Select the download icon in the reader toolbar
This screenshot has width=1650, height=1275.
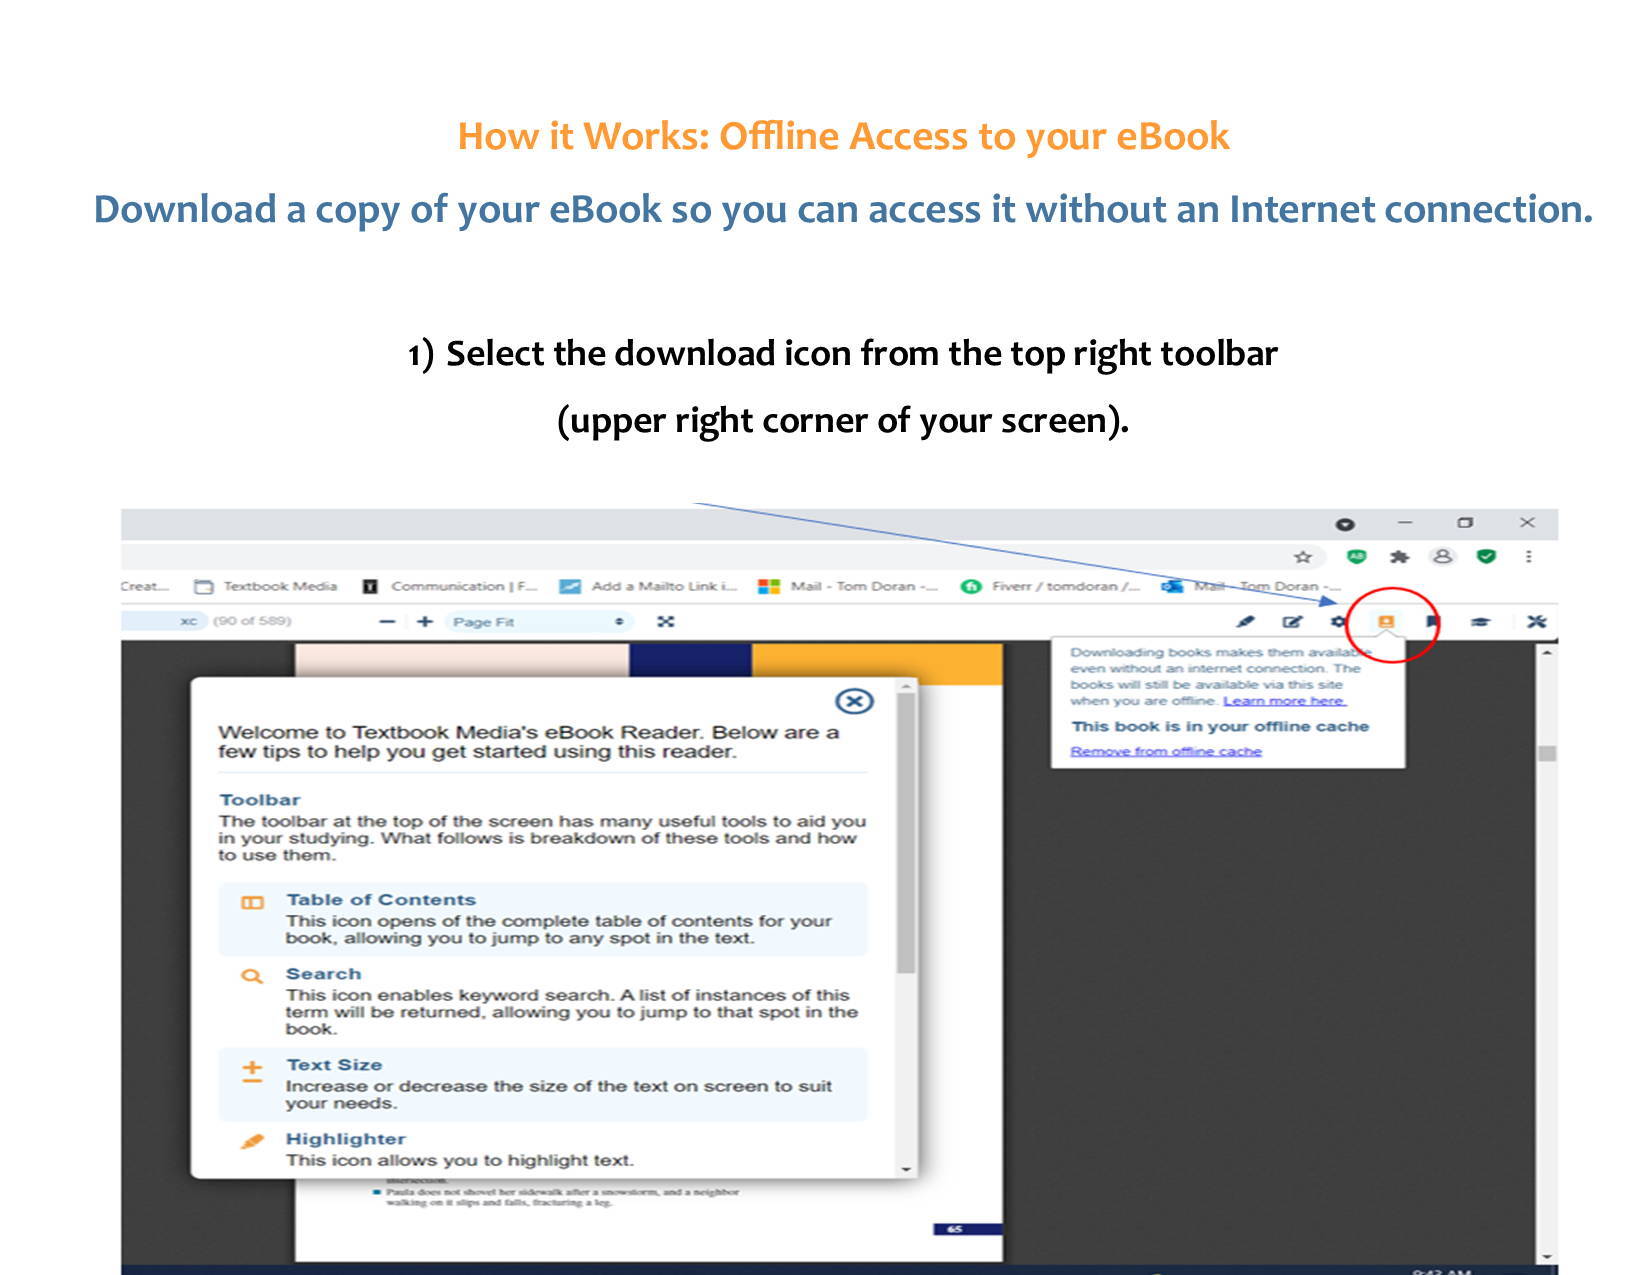[x=1387, y=621]
